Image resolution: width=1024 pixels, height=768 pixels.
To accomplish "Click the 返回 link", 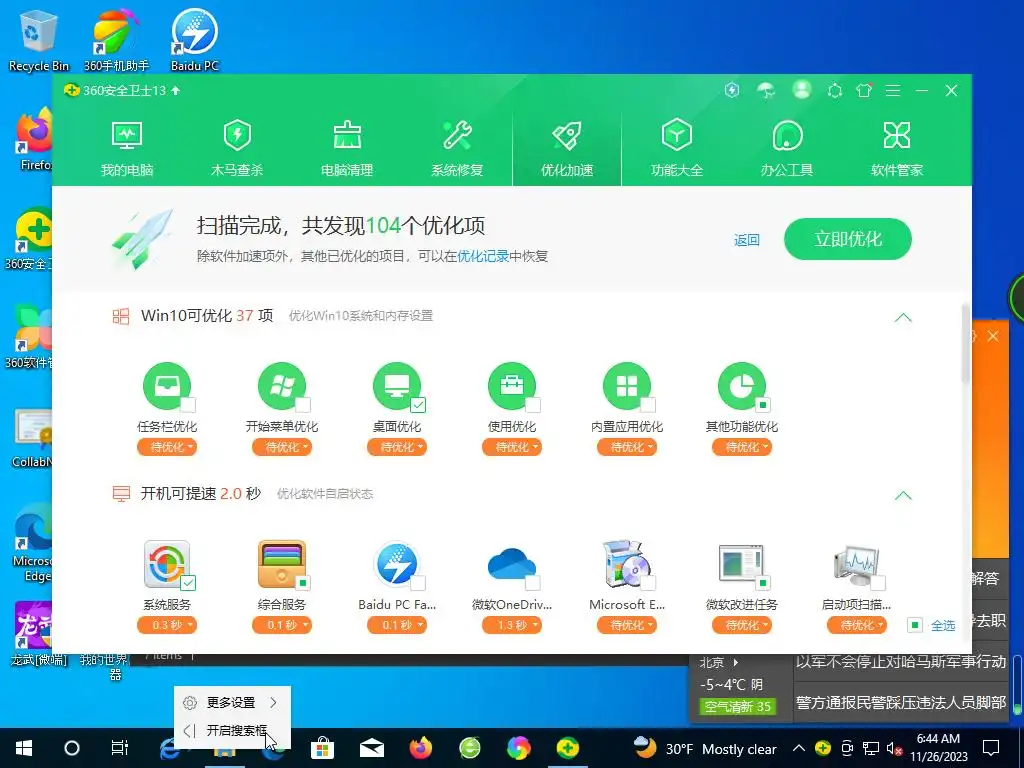I will click(x=746, y=240).
